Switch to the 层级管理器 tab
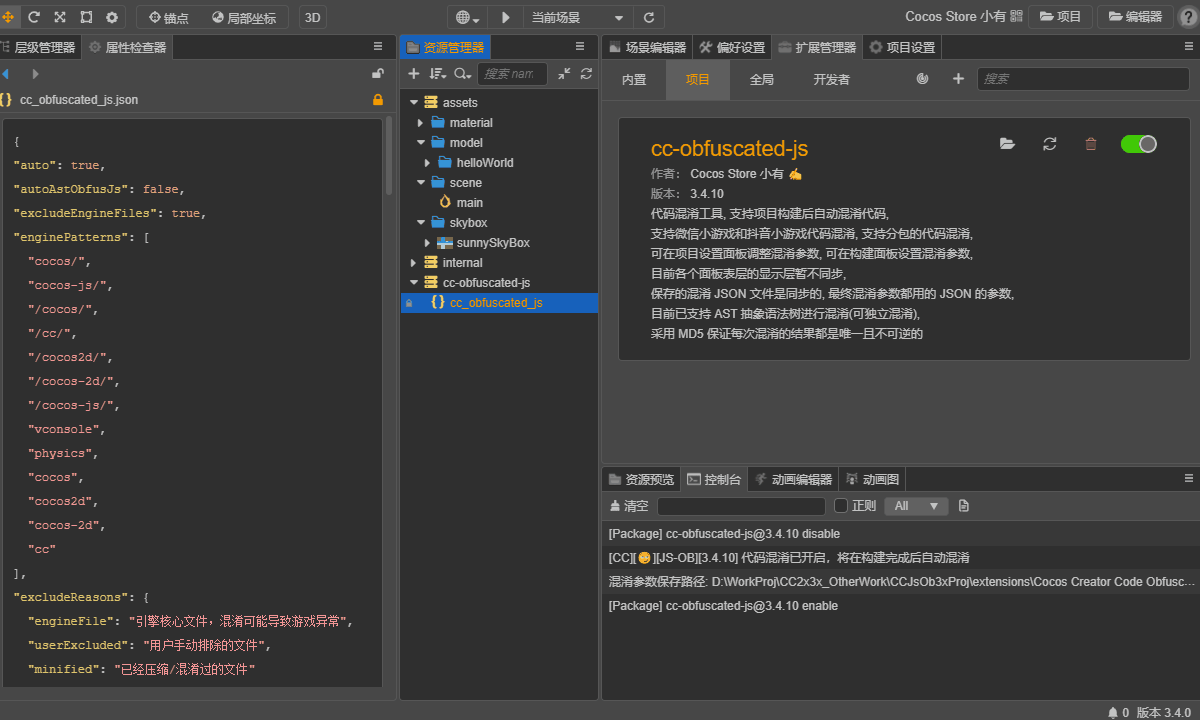This screenshot has width=1200, height=720. 39,47
